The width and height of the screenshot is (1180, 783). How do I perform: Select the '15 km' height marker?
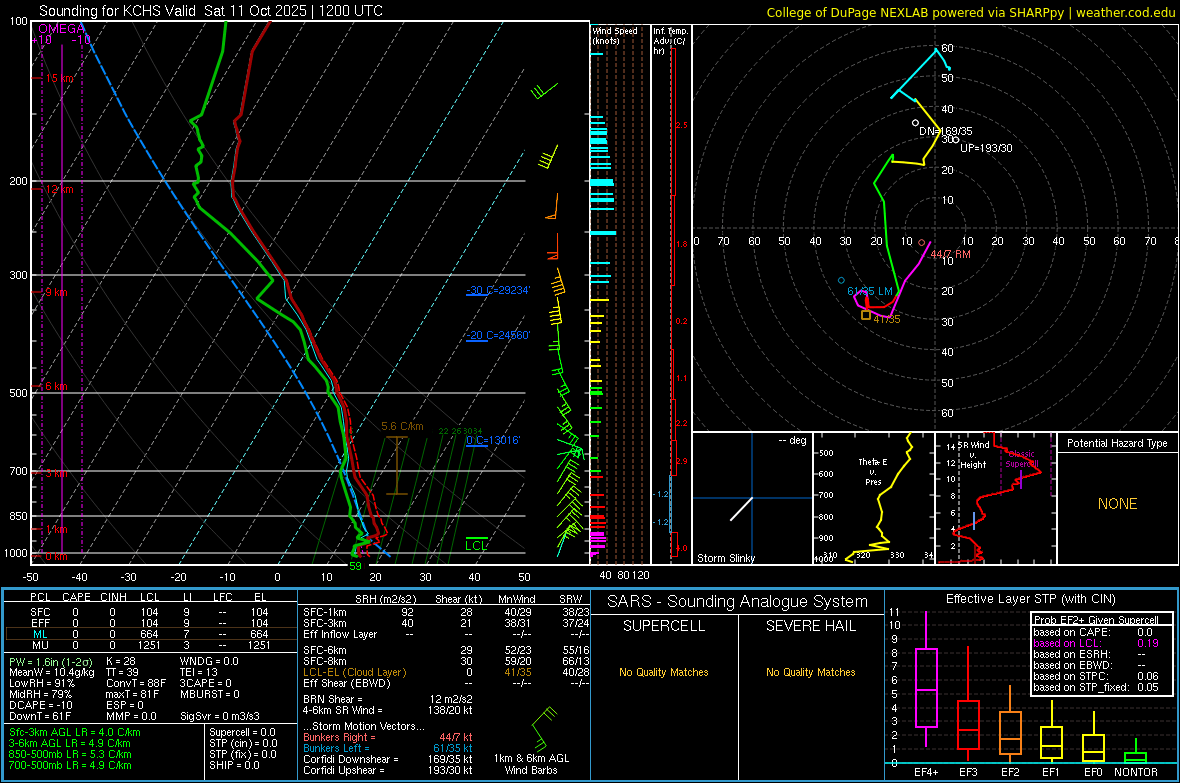point(60,78)
